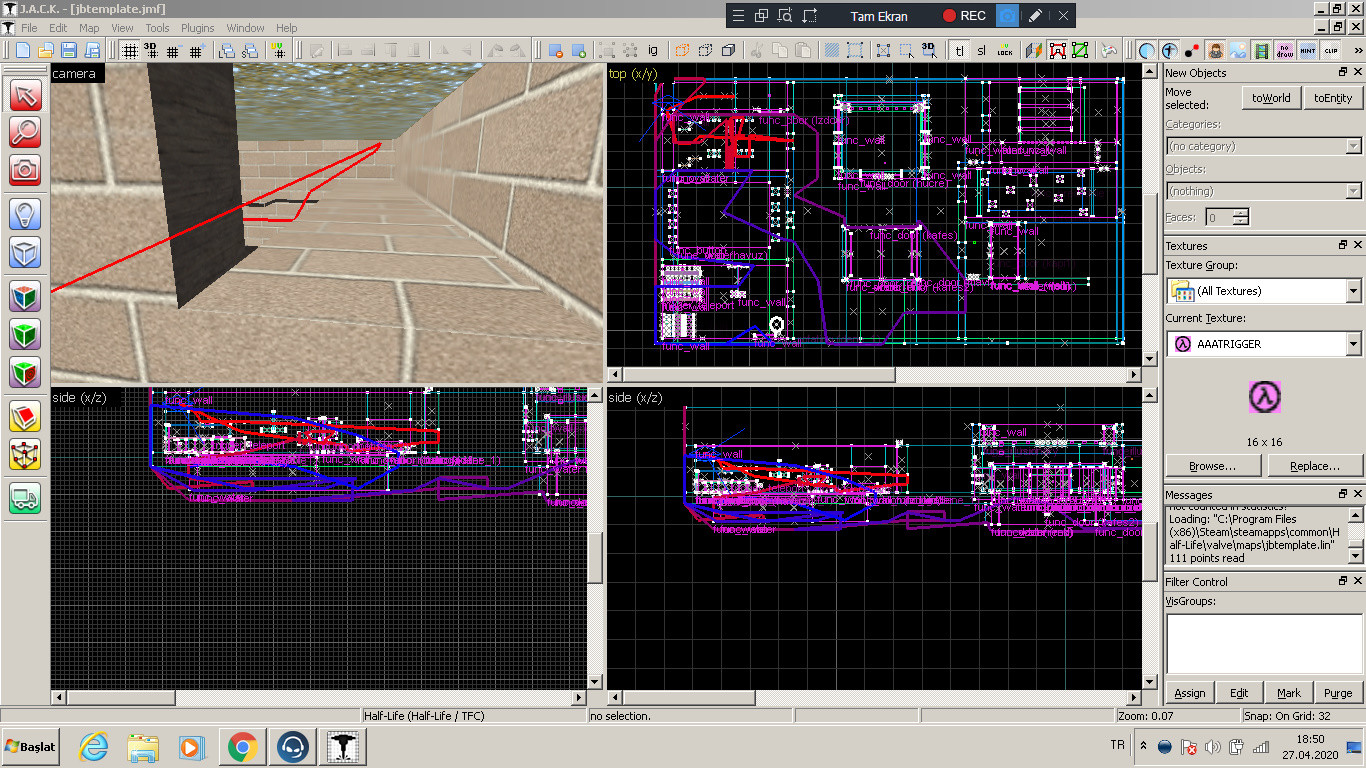Select the Magnify zoom tool
The height and width of the screenshot is (768, 1366).
pos(25,132)
